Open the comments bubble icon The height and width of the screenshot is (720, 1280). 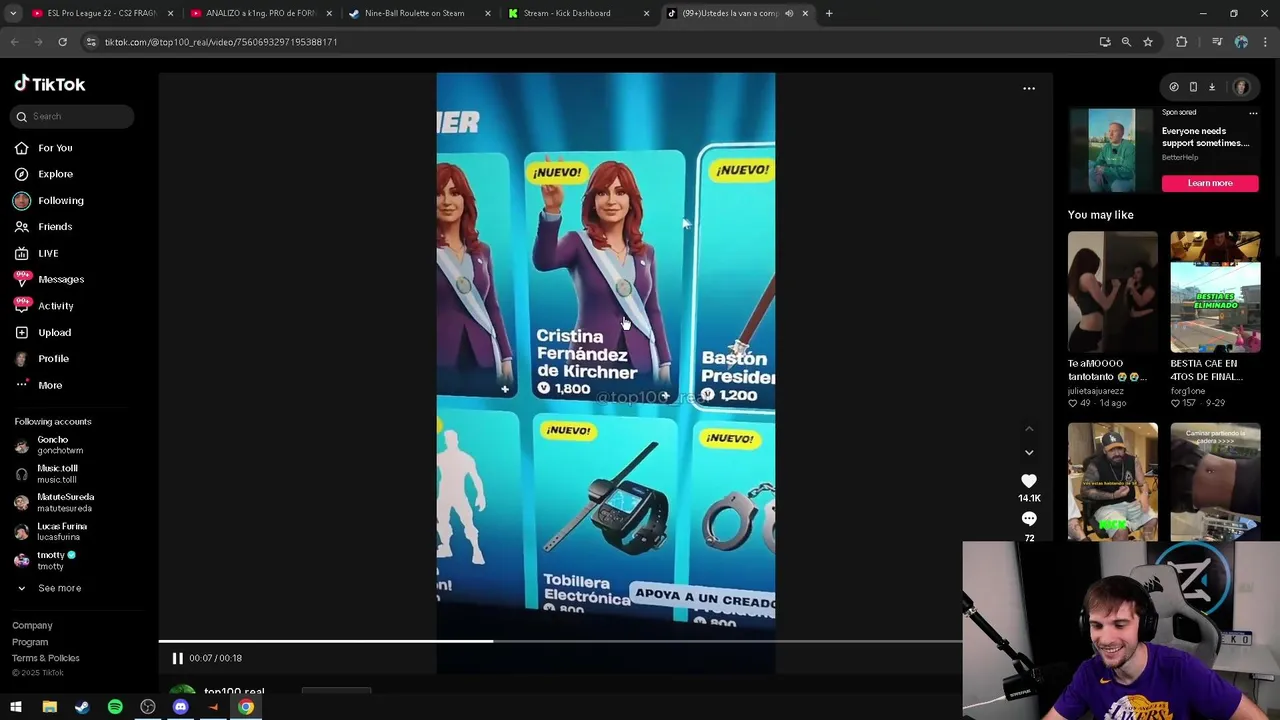click(x=1029, y=519)
